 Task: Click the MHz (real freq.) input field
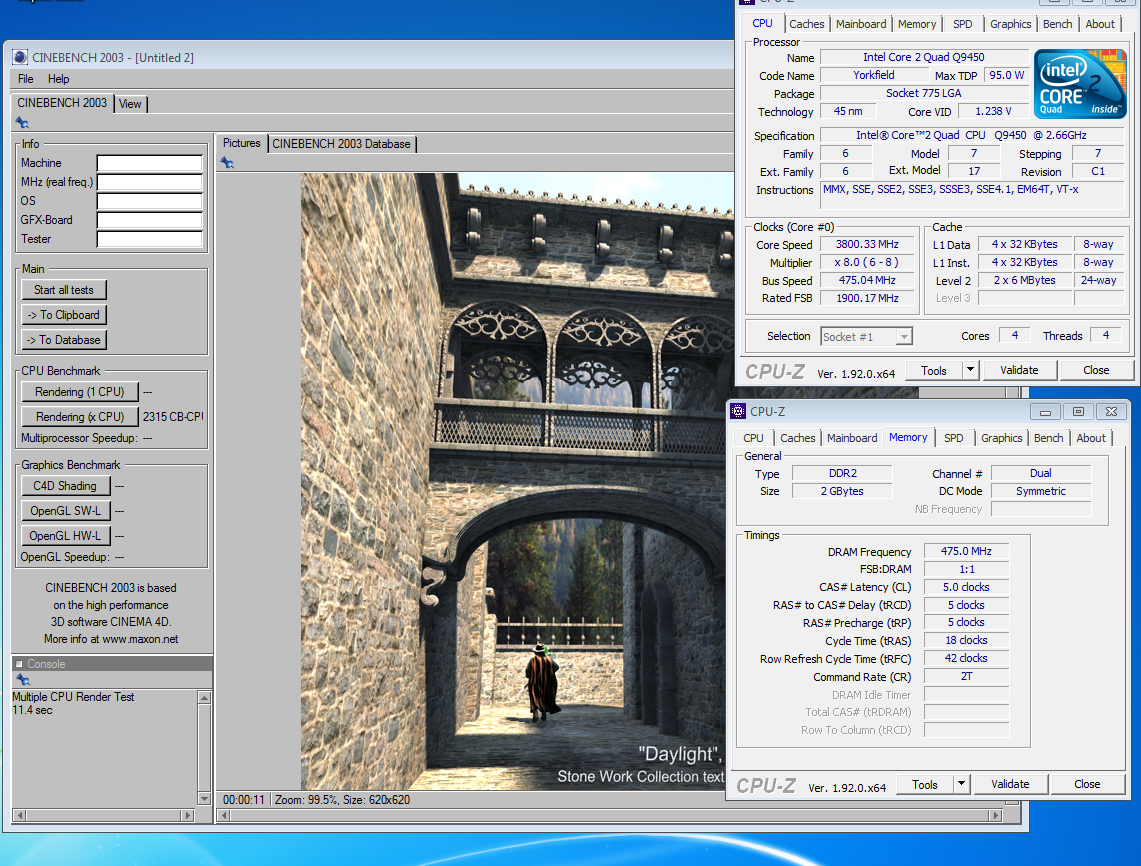pos(150,182)
